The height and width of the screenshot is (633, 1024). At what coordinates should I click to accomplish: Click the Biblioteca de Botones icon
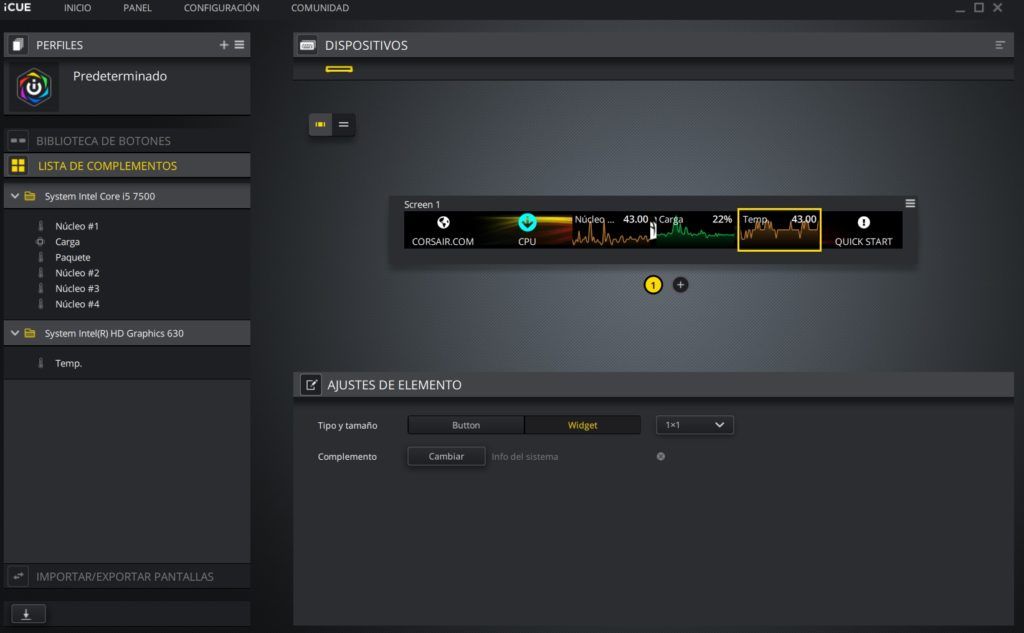[x=18, y=140]
